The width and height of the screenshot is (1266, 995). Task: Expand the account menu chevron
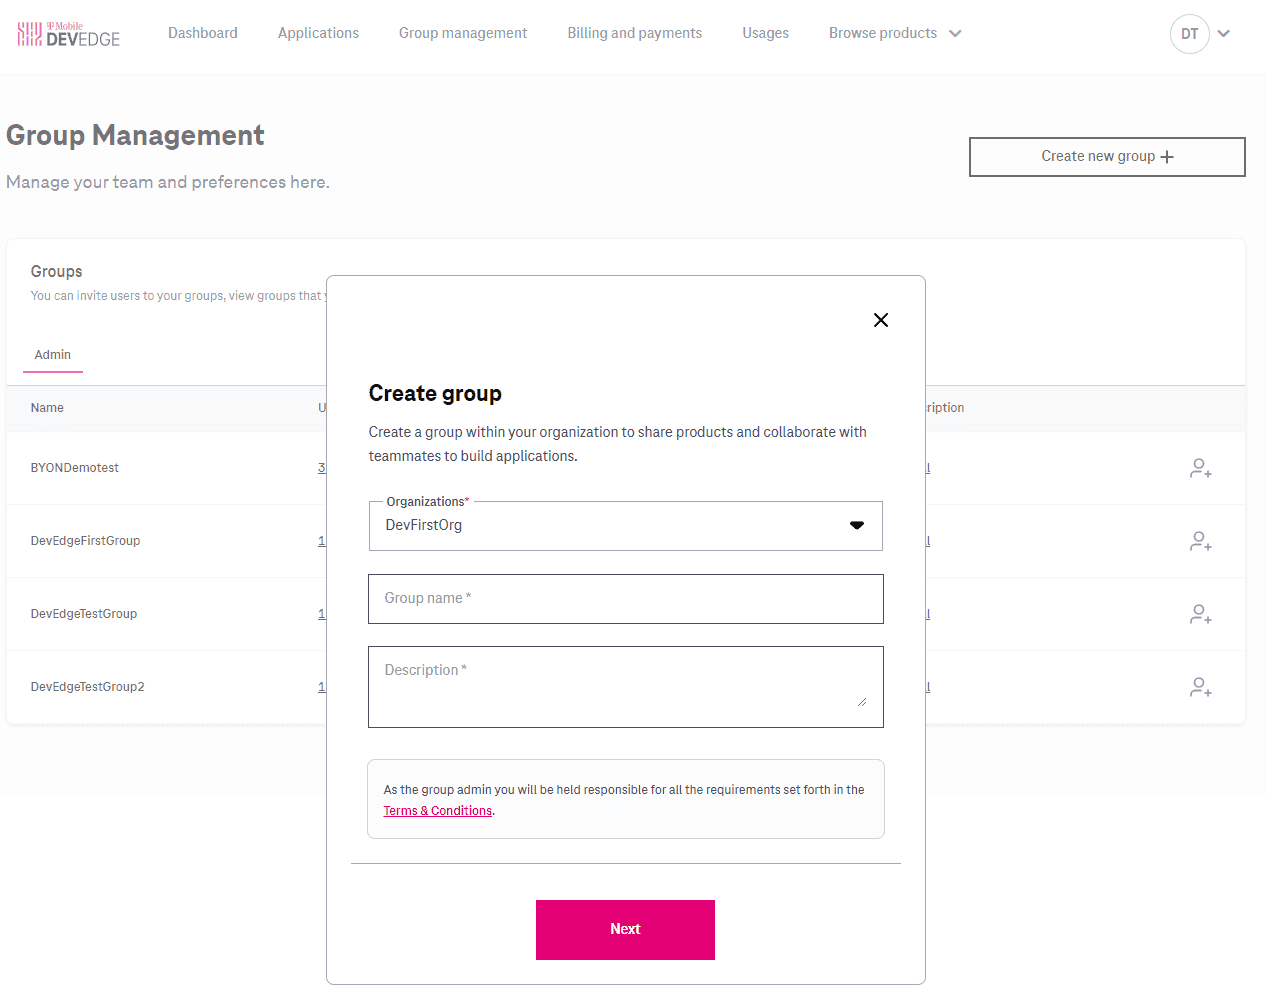tap(1224, 34)
